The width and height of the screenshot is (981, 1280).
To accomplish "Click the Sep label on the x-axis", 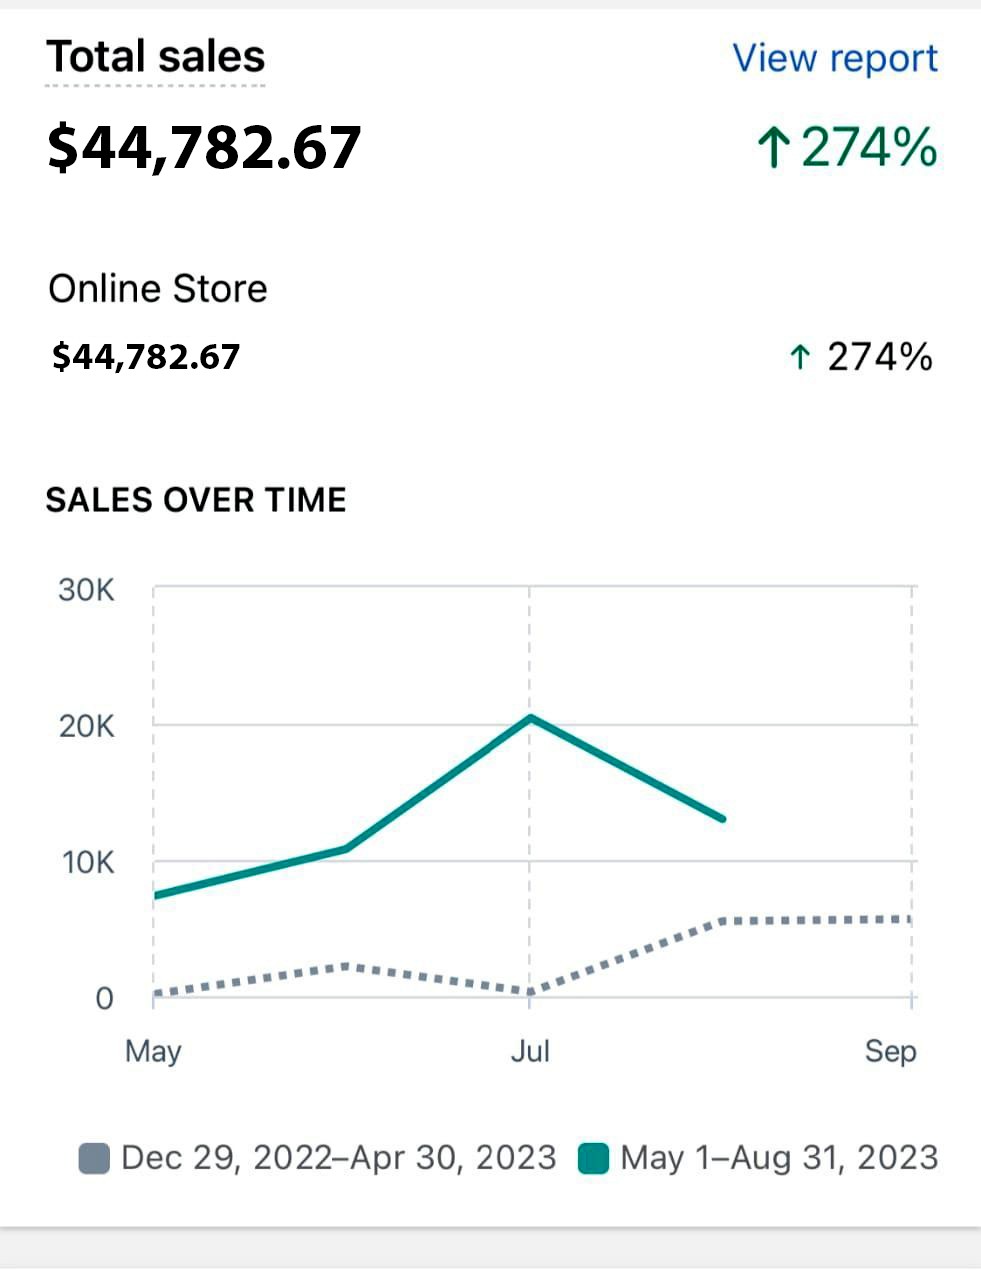I will (x=890, y=1051).
